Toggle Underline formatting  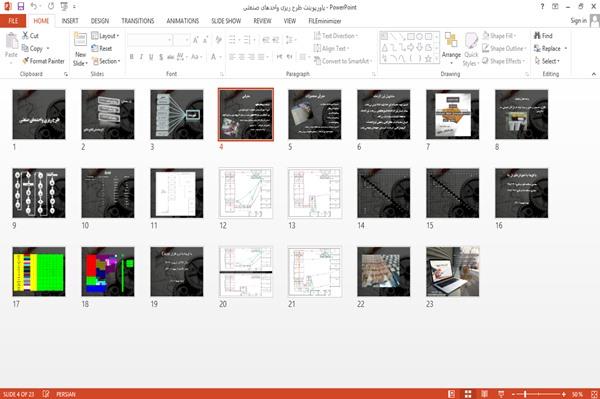point(151,57)
